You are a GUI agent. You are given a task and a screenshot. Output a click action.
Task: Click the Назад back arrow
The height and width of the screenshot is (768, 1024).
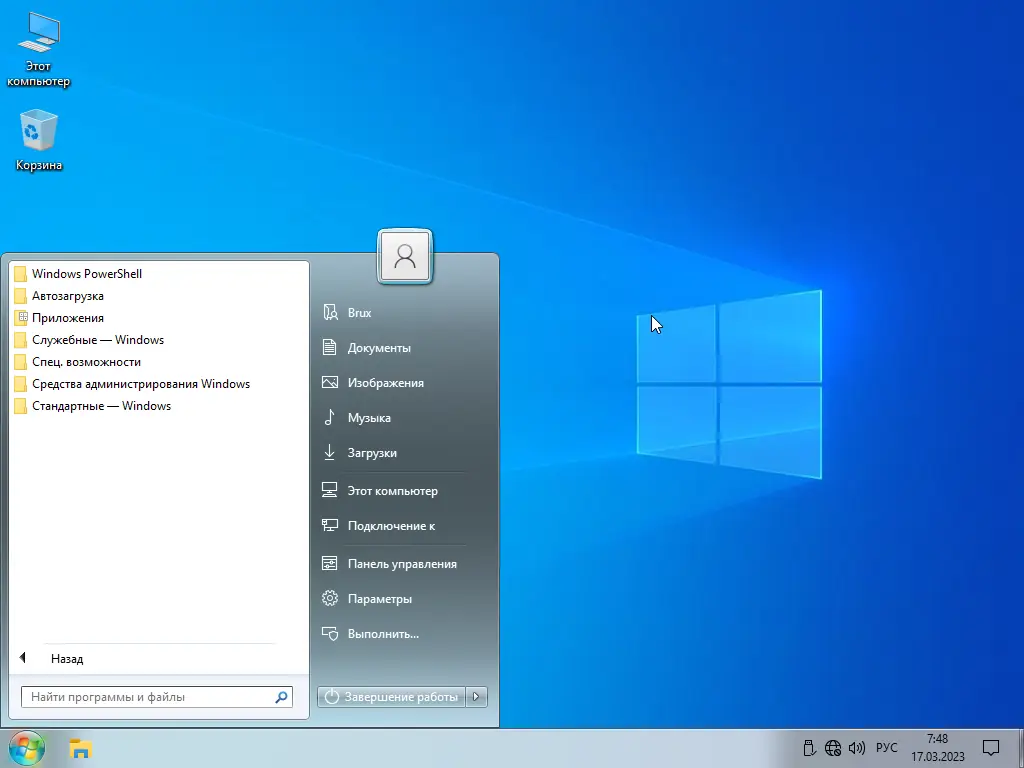coord(22,658)
